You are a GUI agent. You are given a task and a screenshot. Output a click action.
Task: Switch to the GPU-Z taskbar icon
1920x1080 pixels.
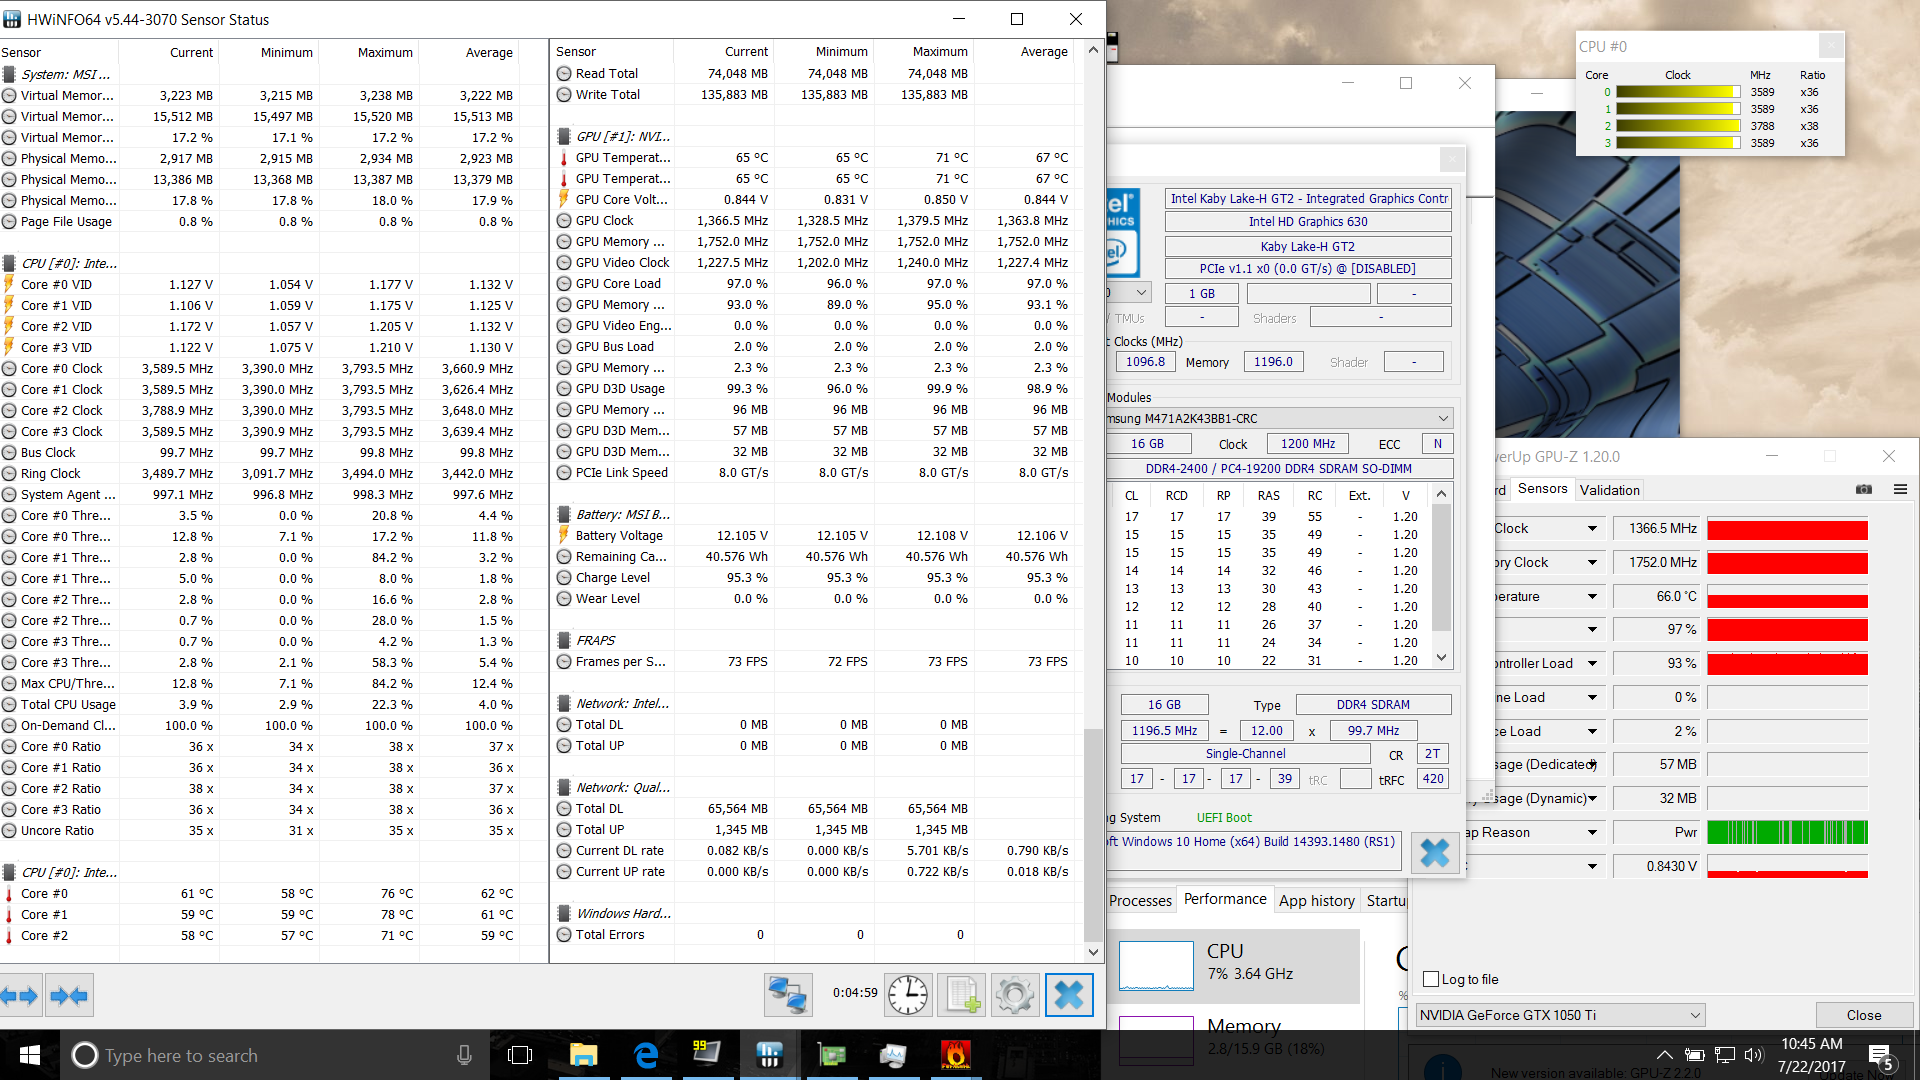click(x=831, y=1055)
